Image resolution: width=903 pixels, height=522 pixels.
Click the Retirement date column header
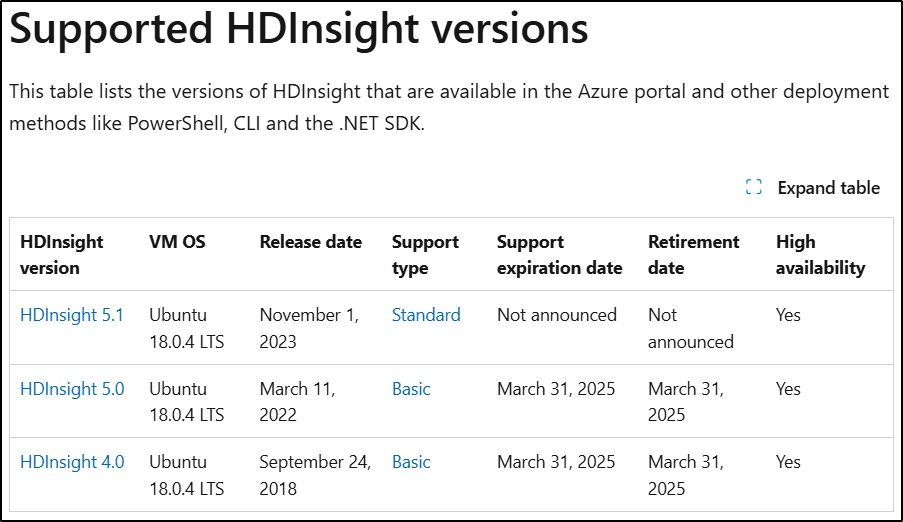[694, 255]
